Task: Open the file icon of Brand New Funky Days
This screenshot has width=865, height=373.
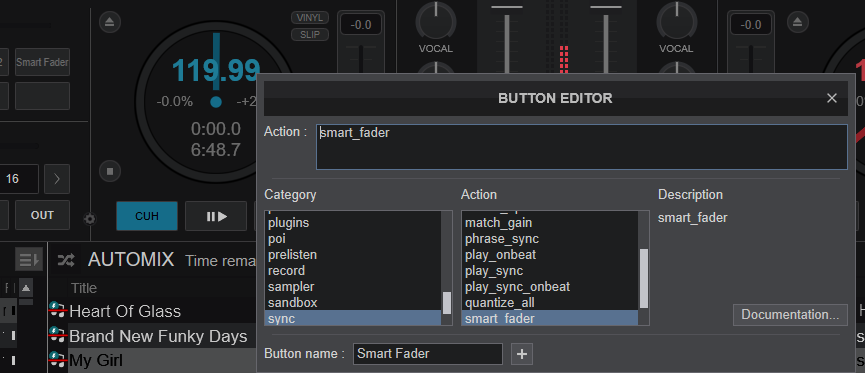Action: [57, 335]
